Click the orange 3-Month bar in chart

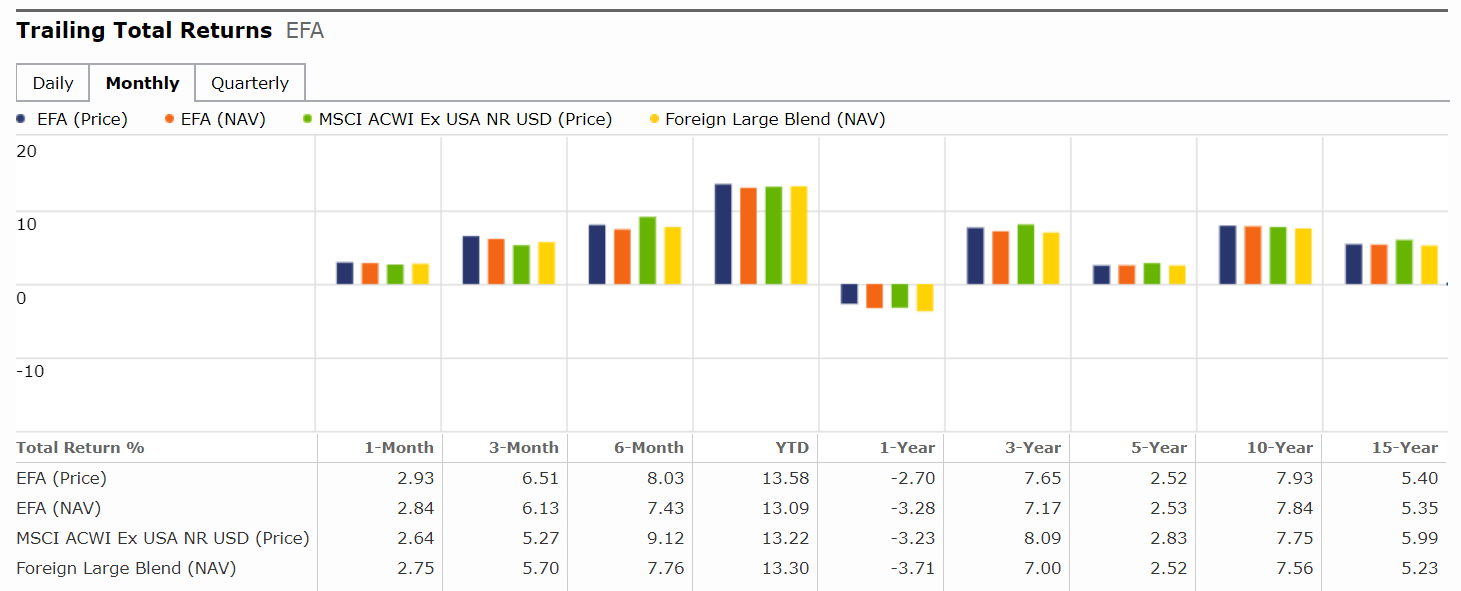click(496, 262)
